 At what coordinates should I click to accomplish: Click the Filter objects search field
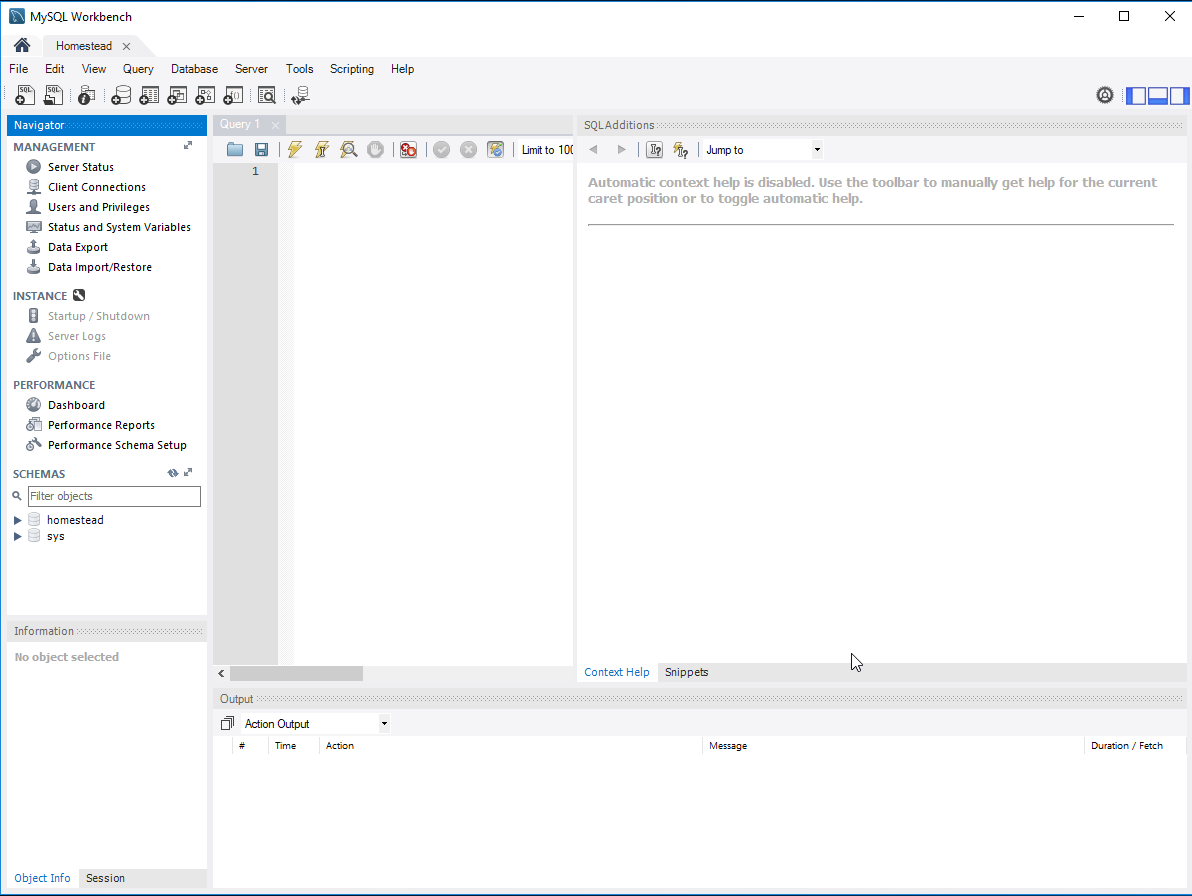click(x=114, y=496)
